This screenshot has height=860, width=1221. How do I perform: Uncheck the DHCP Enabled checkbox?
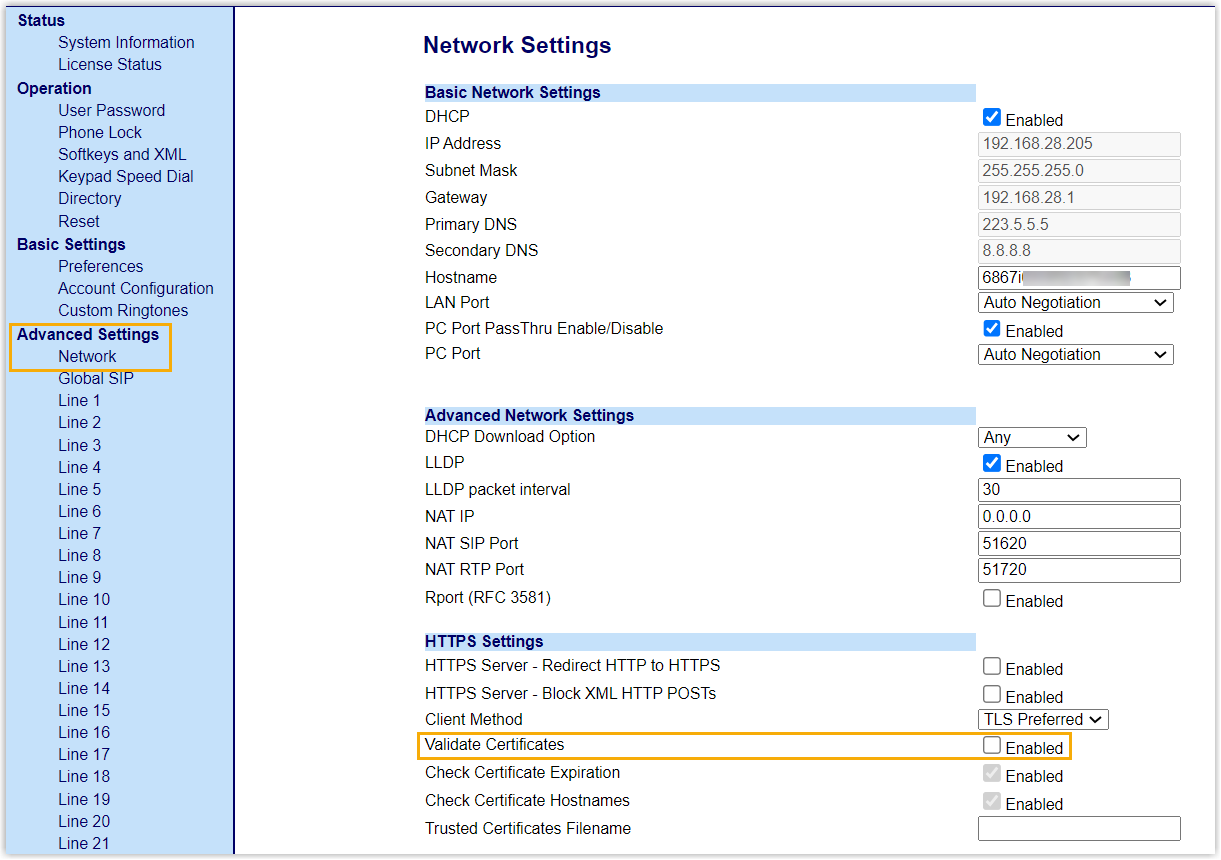(992, 118)
